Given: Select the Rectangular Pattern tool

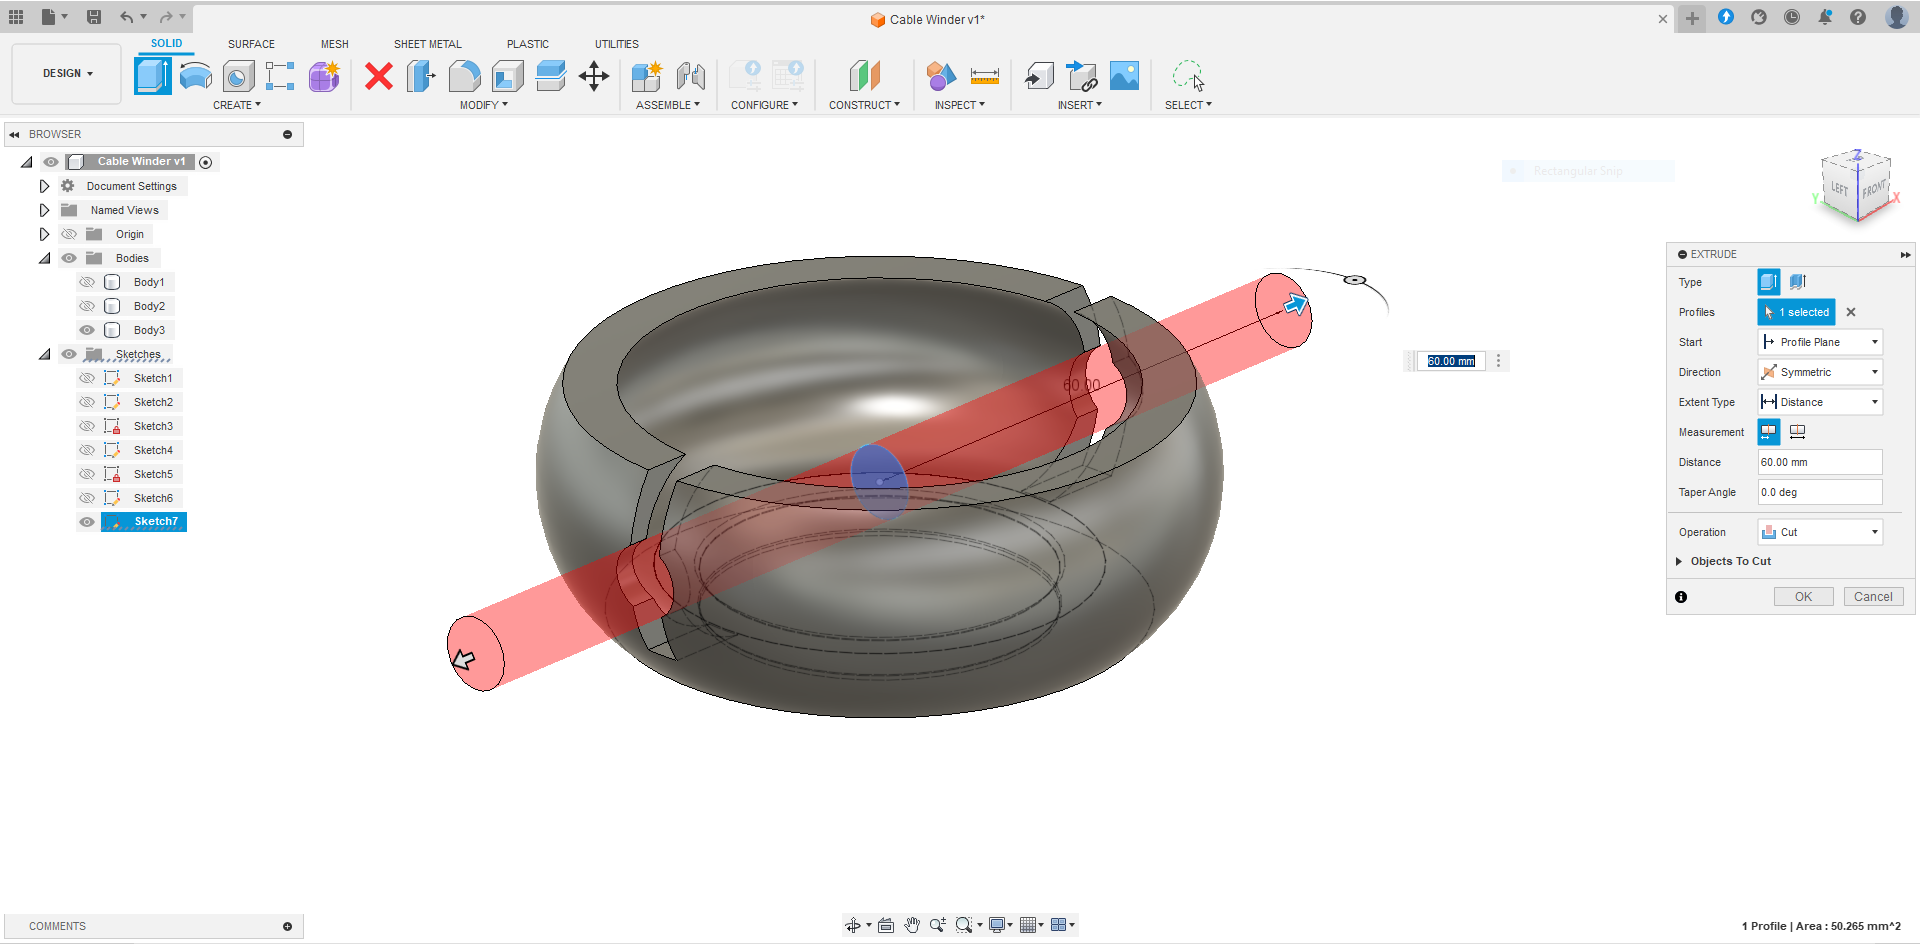Looking at the screenshot, I should pyautogui.click(x=280, y=76).
